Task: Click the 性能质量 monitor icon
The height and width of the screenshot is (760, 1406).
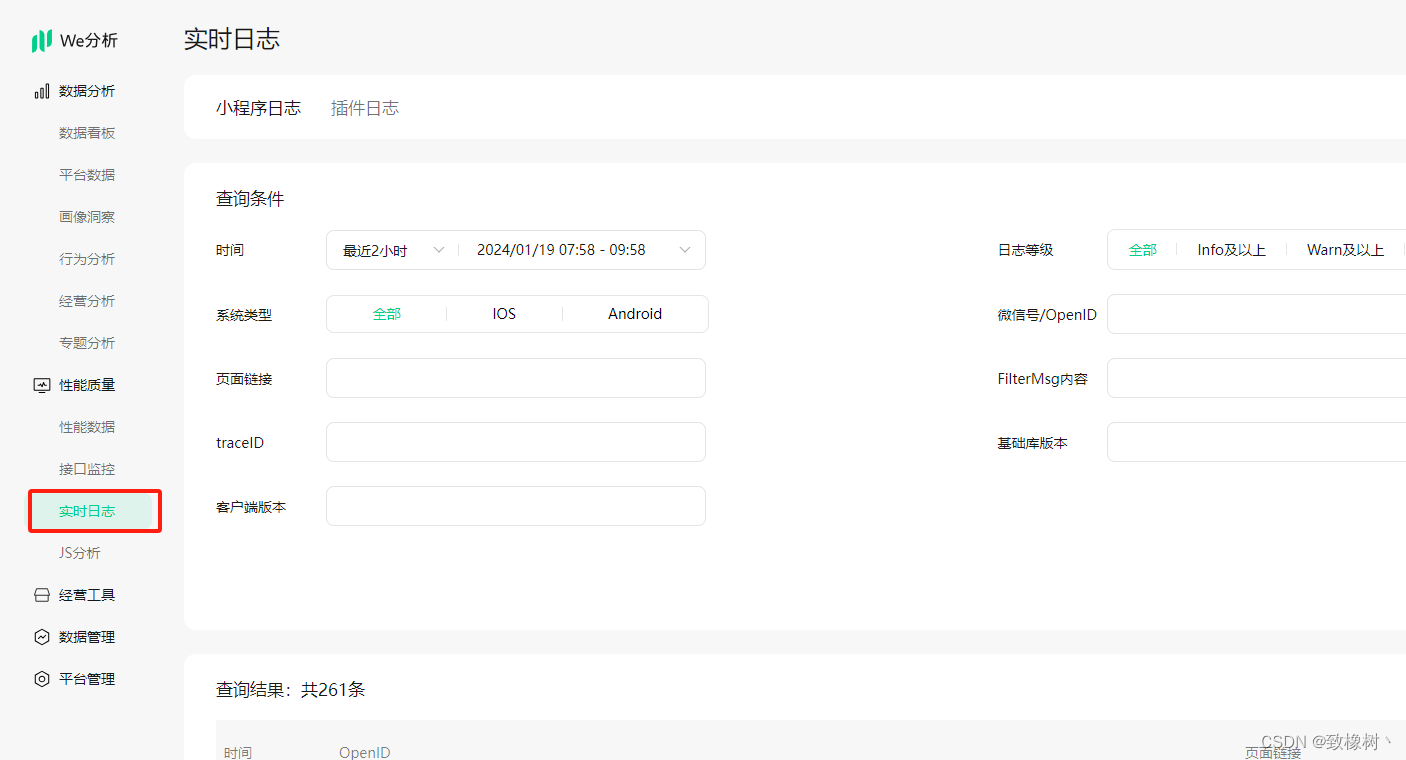Action: coord(42,385)
